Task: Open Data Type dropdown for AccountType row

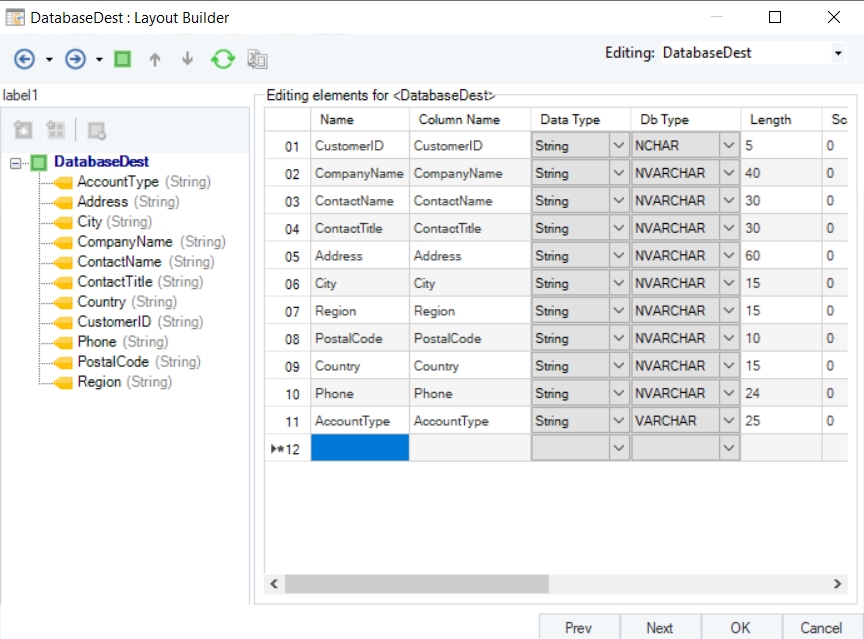Action: point(617,421)
